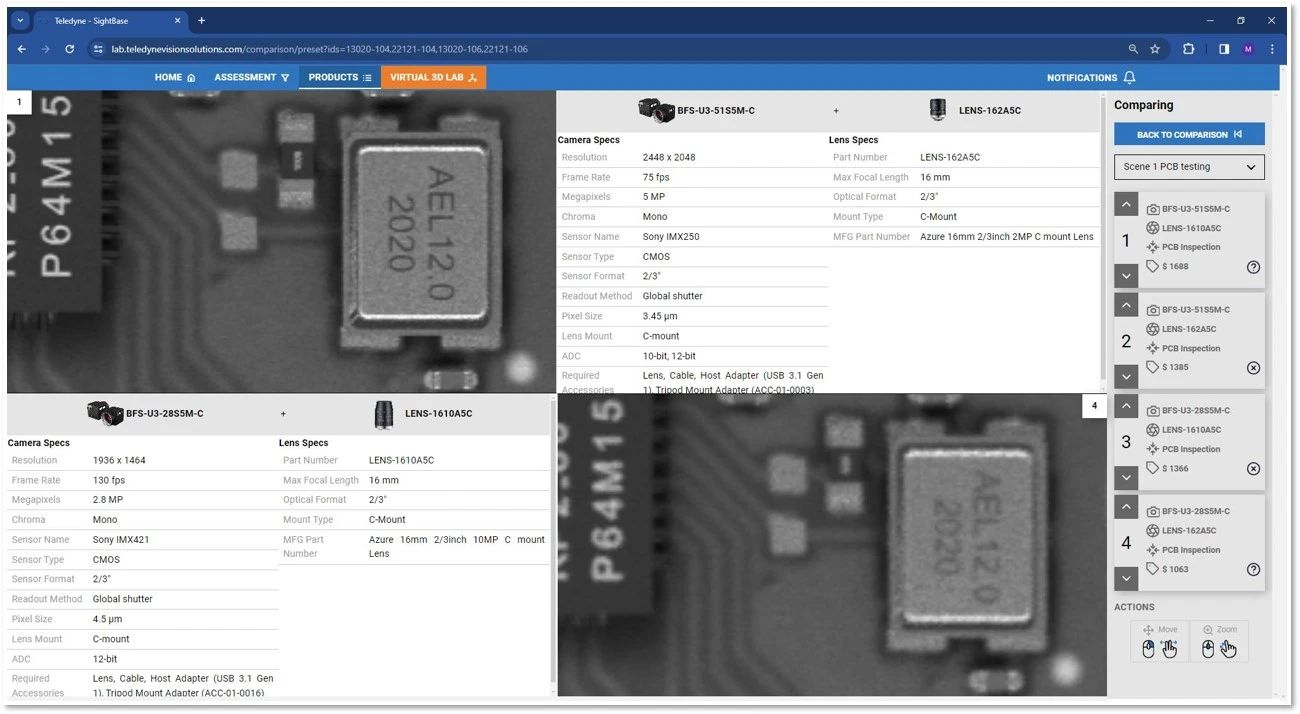Move comparison card 2 down
The image size is (1300, 714).
click(x=1126, y=377)
